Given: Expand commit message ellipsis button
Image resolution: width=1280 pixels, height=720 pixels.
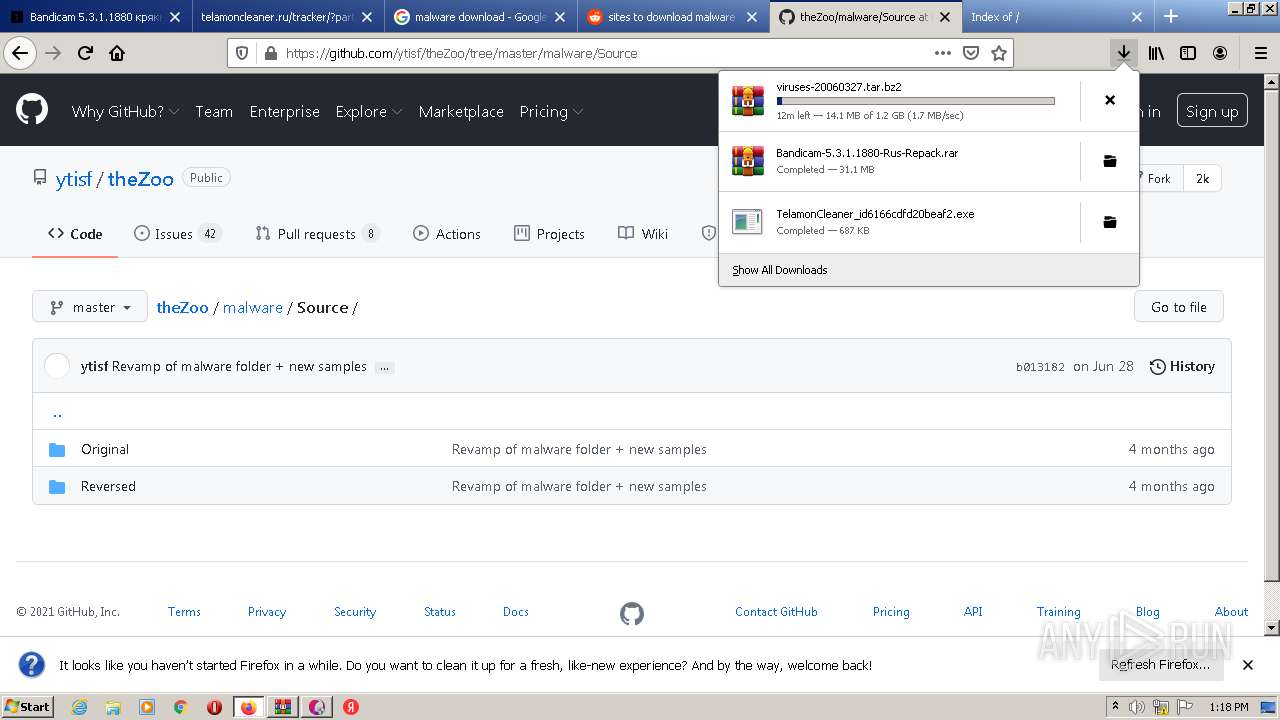Looking at the screenshot, I should [x=384, y=367].
